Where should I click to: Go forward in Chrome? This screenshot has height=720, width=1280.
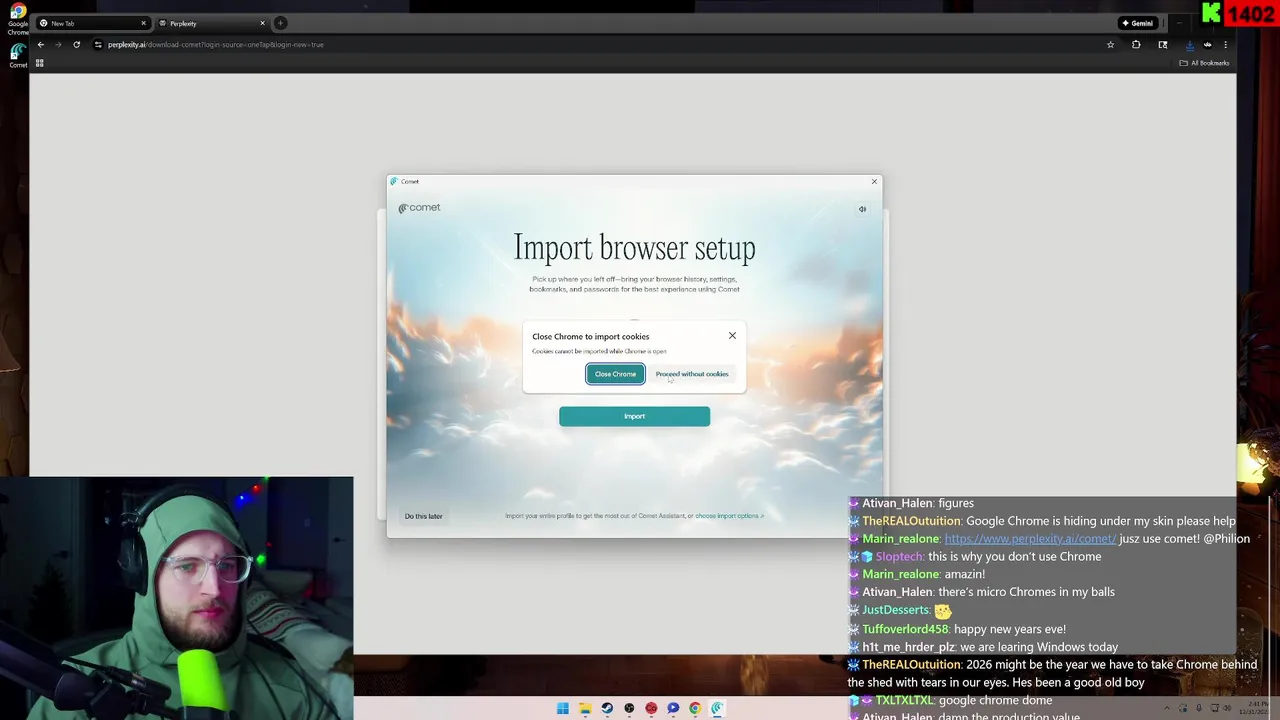58,44
